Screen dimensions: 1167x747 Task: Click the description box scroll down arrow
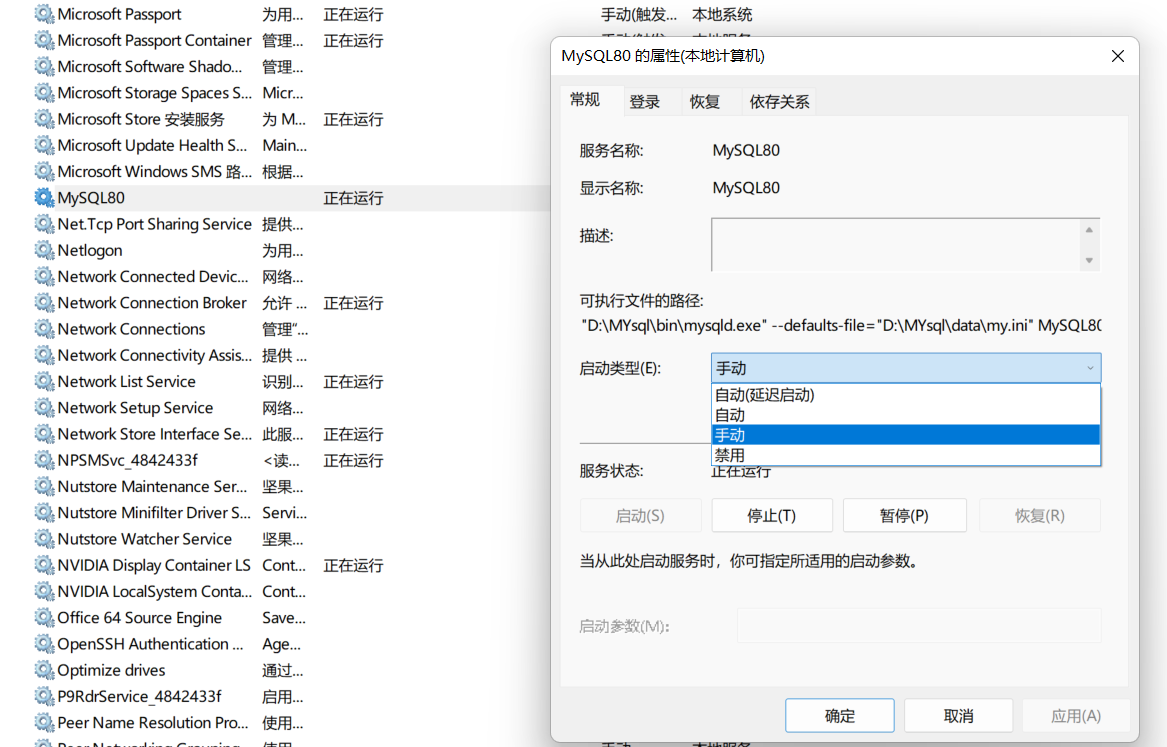pyautogui.click(x=1089, y=260)
